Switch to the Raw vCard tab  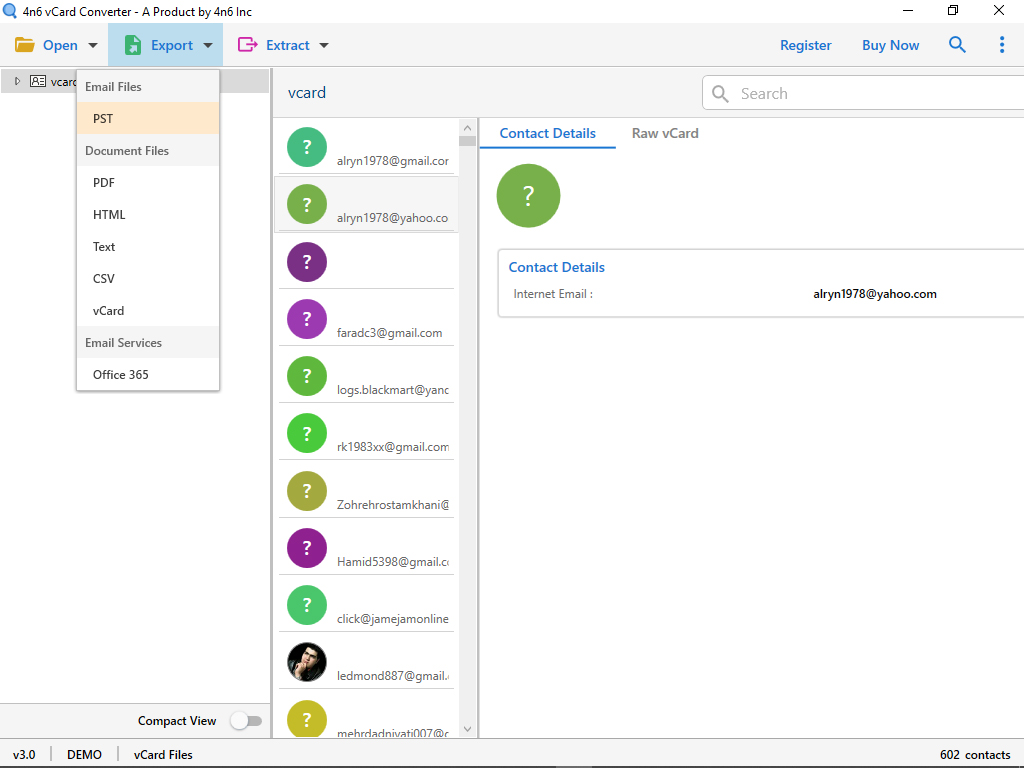(665, 133)
